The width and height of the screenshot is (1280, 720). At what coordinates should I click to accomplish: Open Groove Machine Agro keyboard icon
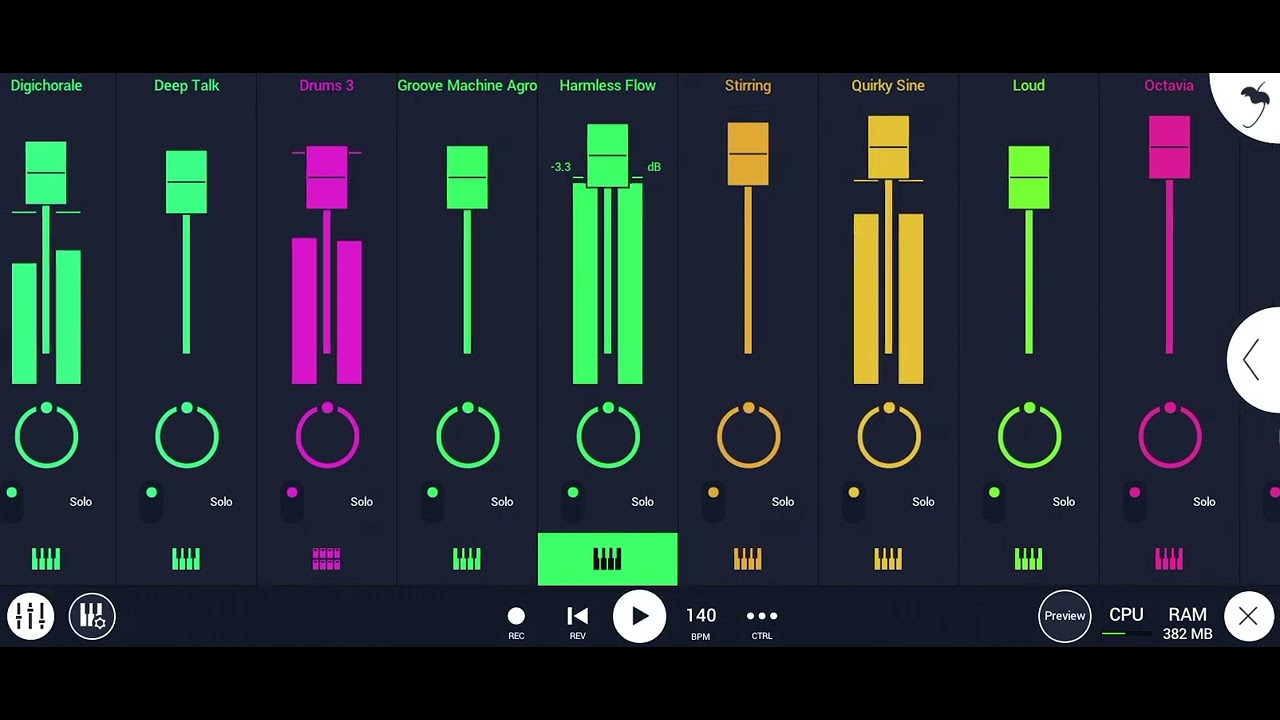467,559
